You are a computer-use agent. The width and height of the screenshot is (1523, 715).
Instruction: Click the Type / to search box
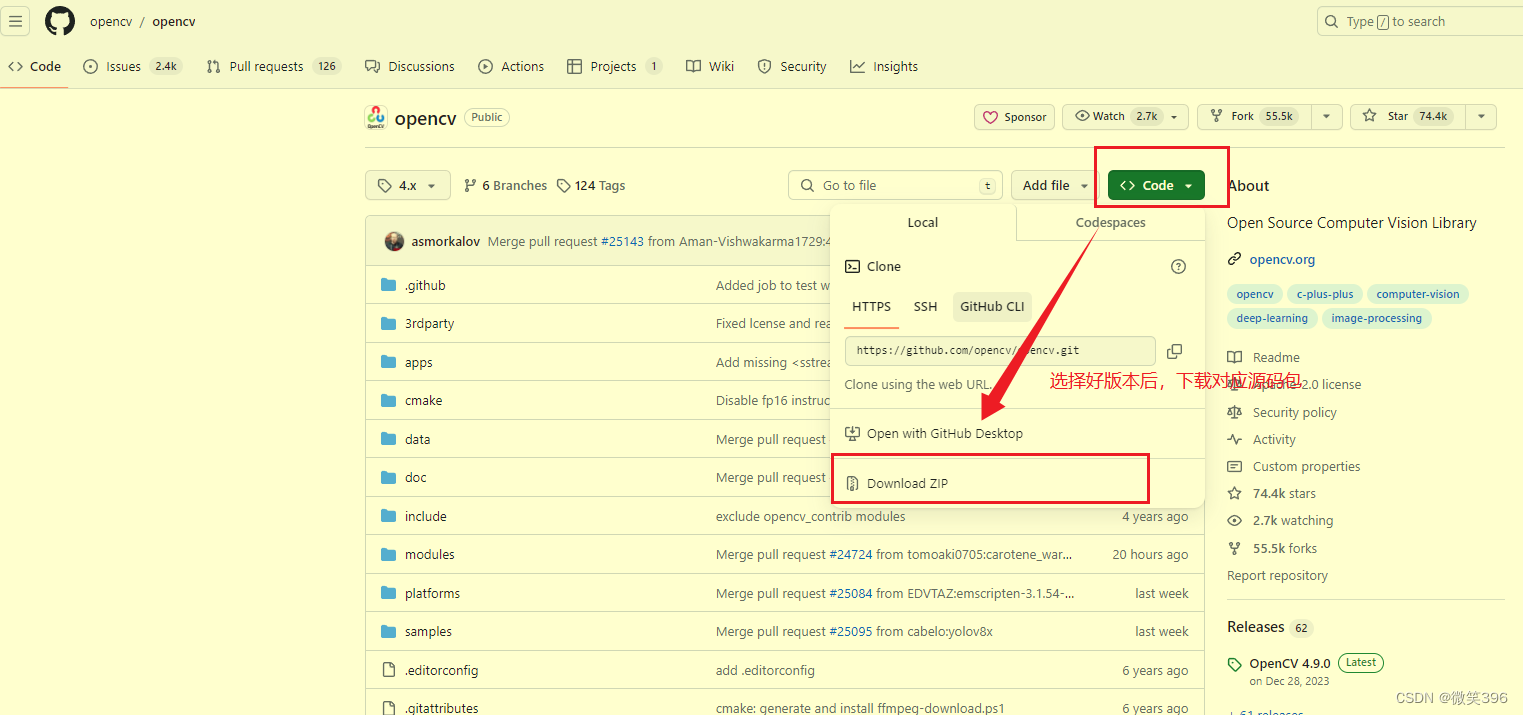click(1420, 22)
